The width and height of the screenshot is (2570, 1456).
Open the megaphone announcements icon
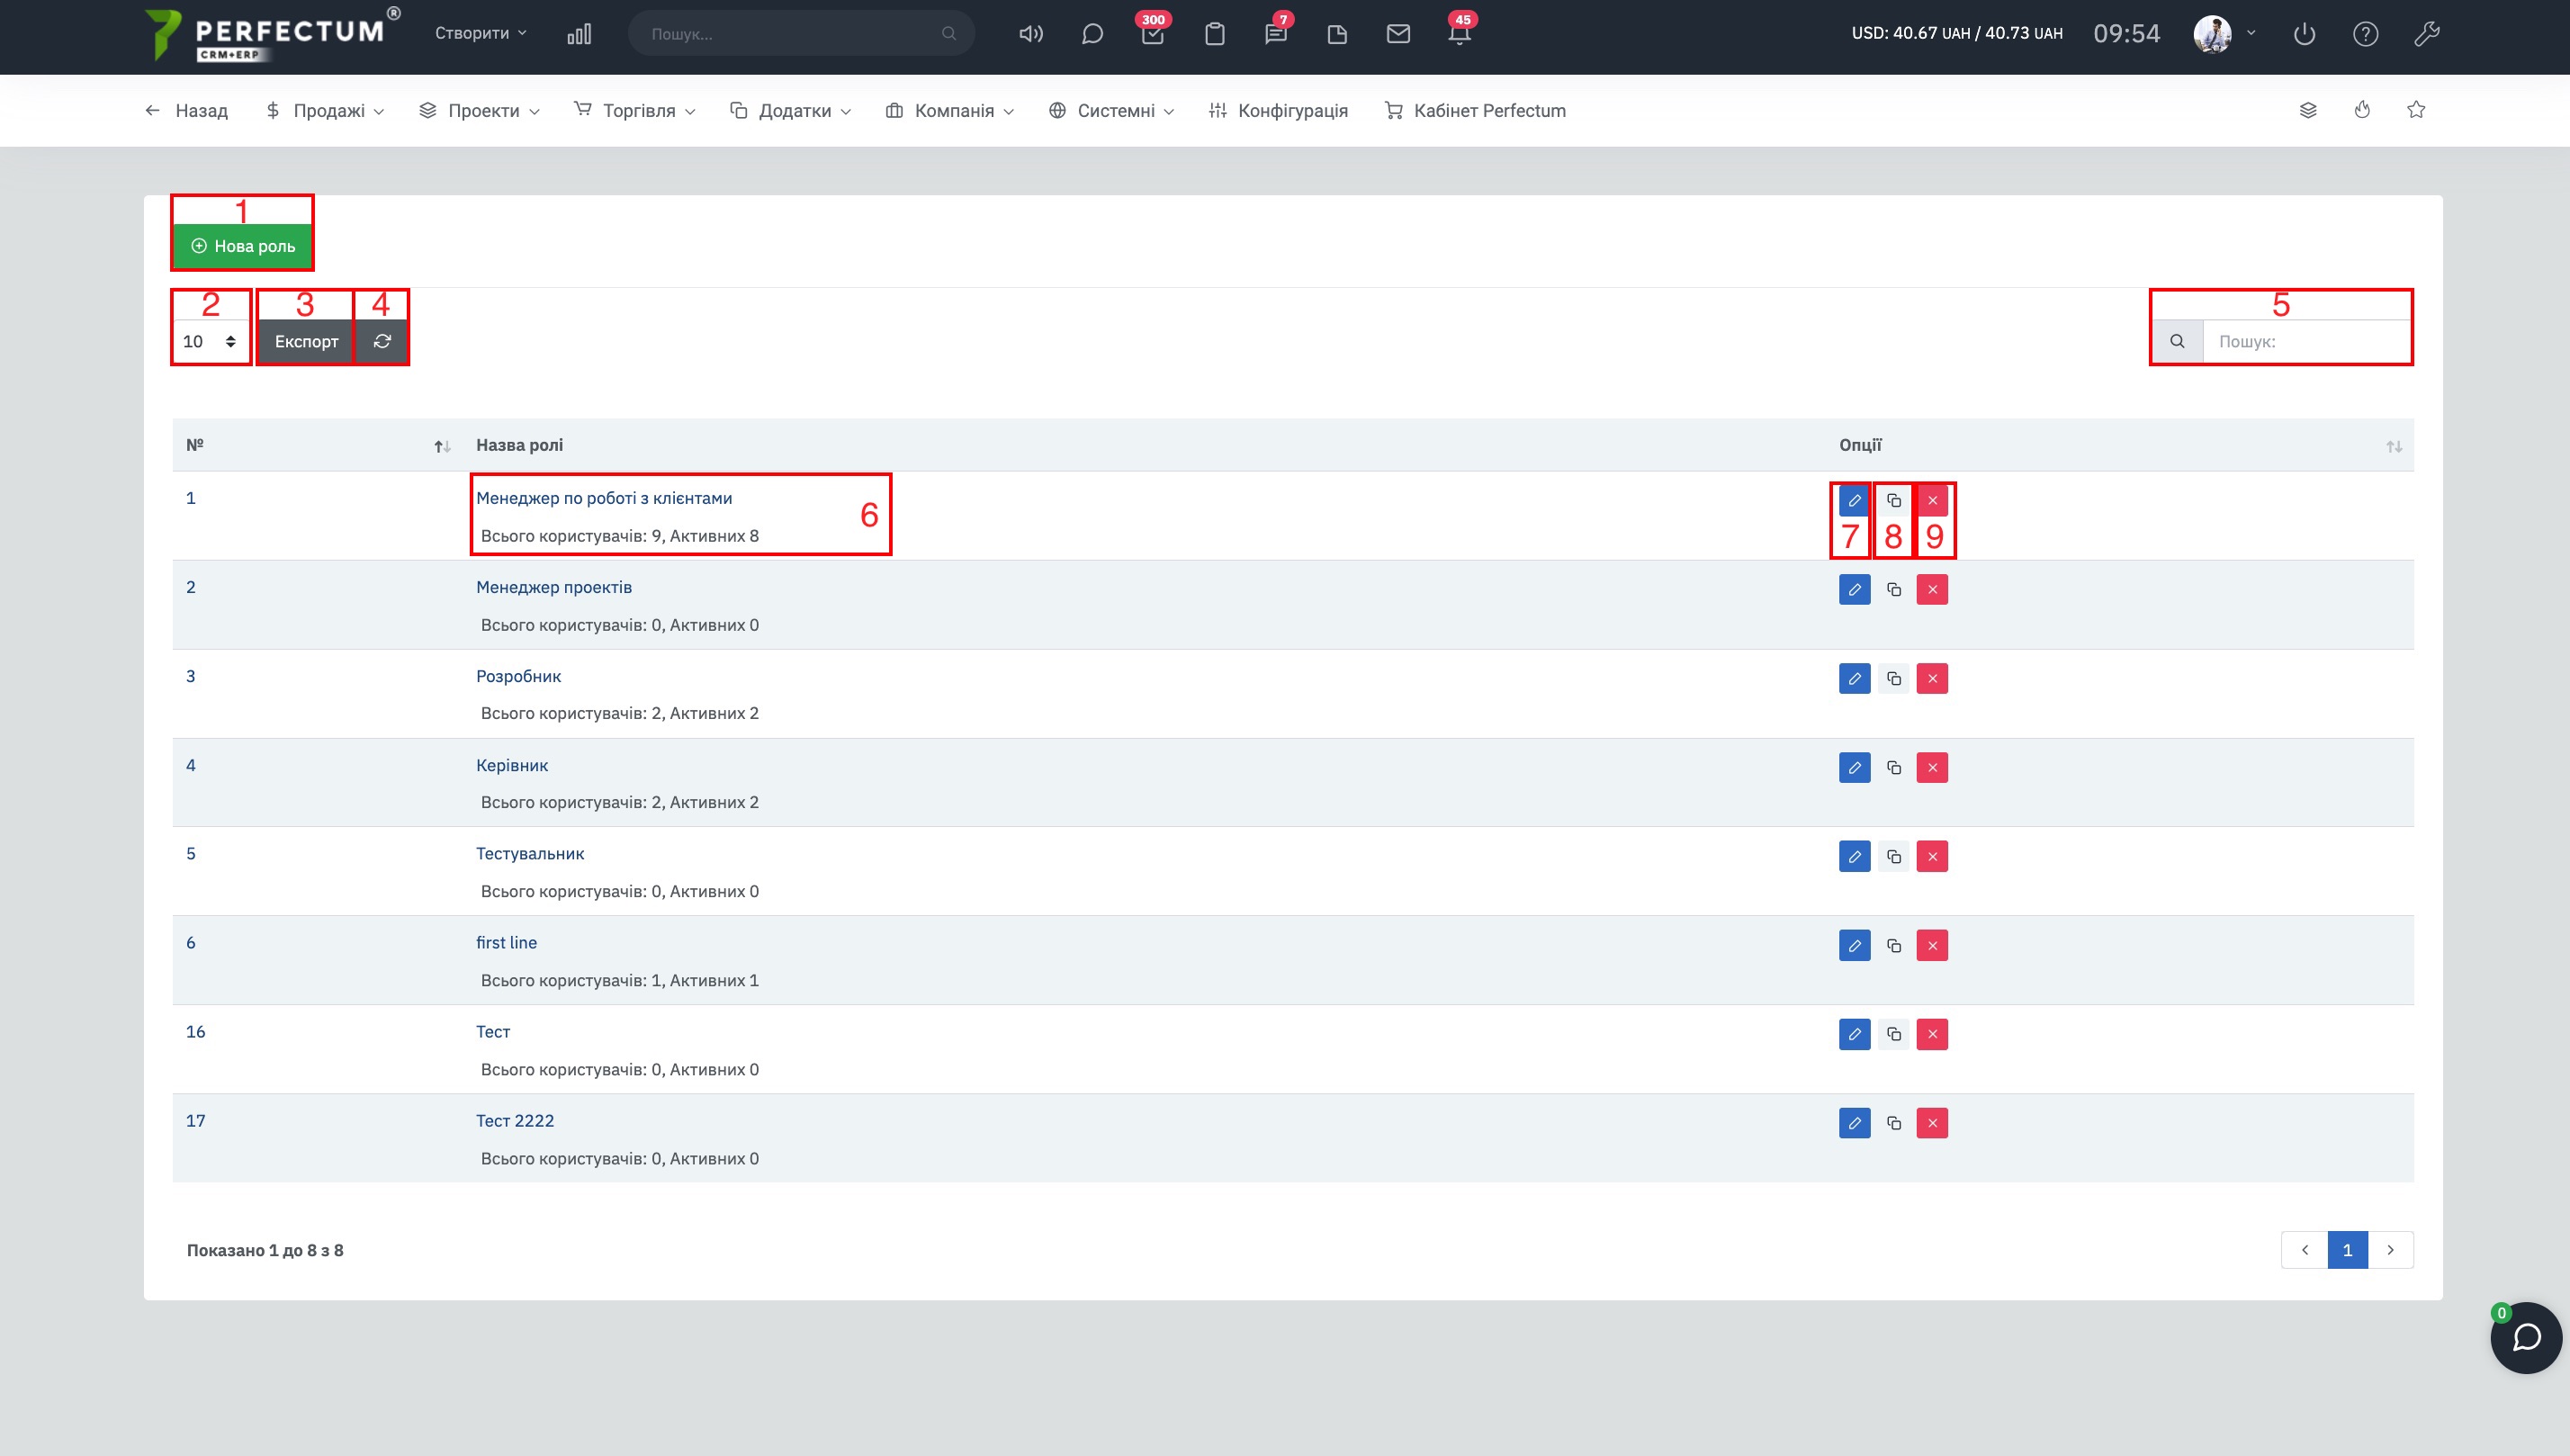pyautogui.click(x=1030, y=34)
